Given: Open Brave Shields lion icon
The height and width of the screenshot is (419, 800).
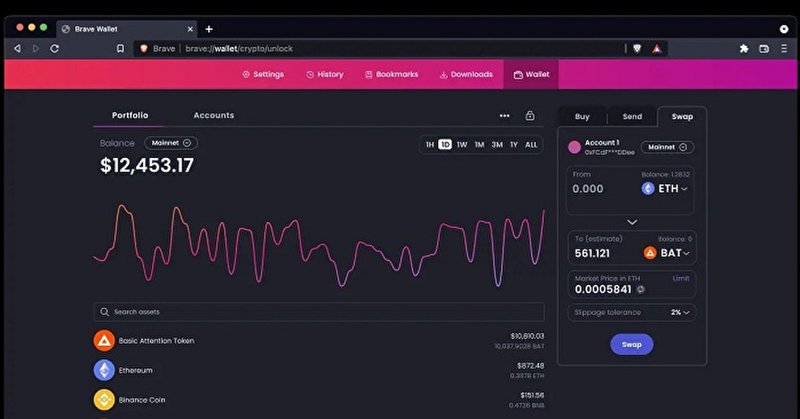Looking at the screenshot, I should coord(637,48).
